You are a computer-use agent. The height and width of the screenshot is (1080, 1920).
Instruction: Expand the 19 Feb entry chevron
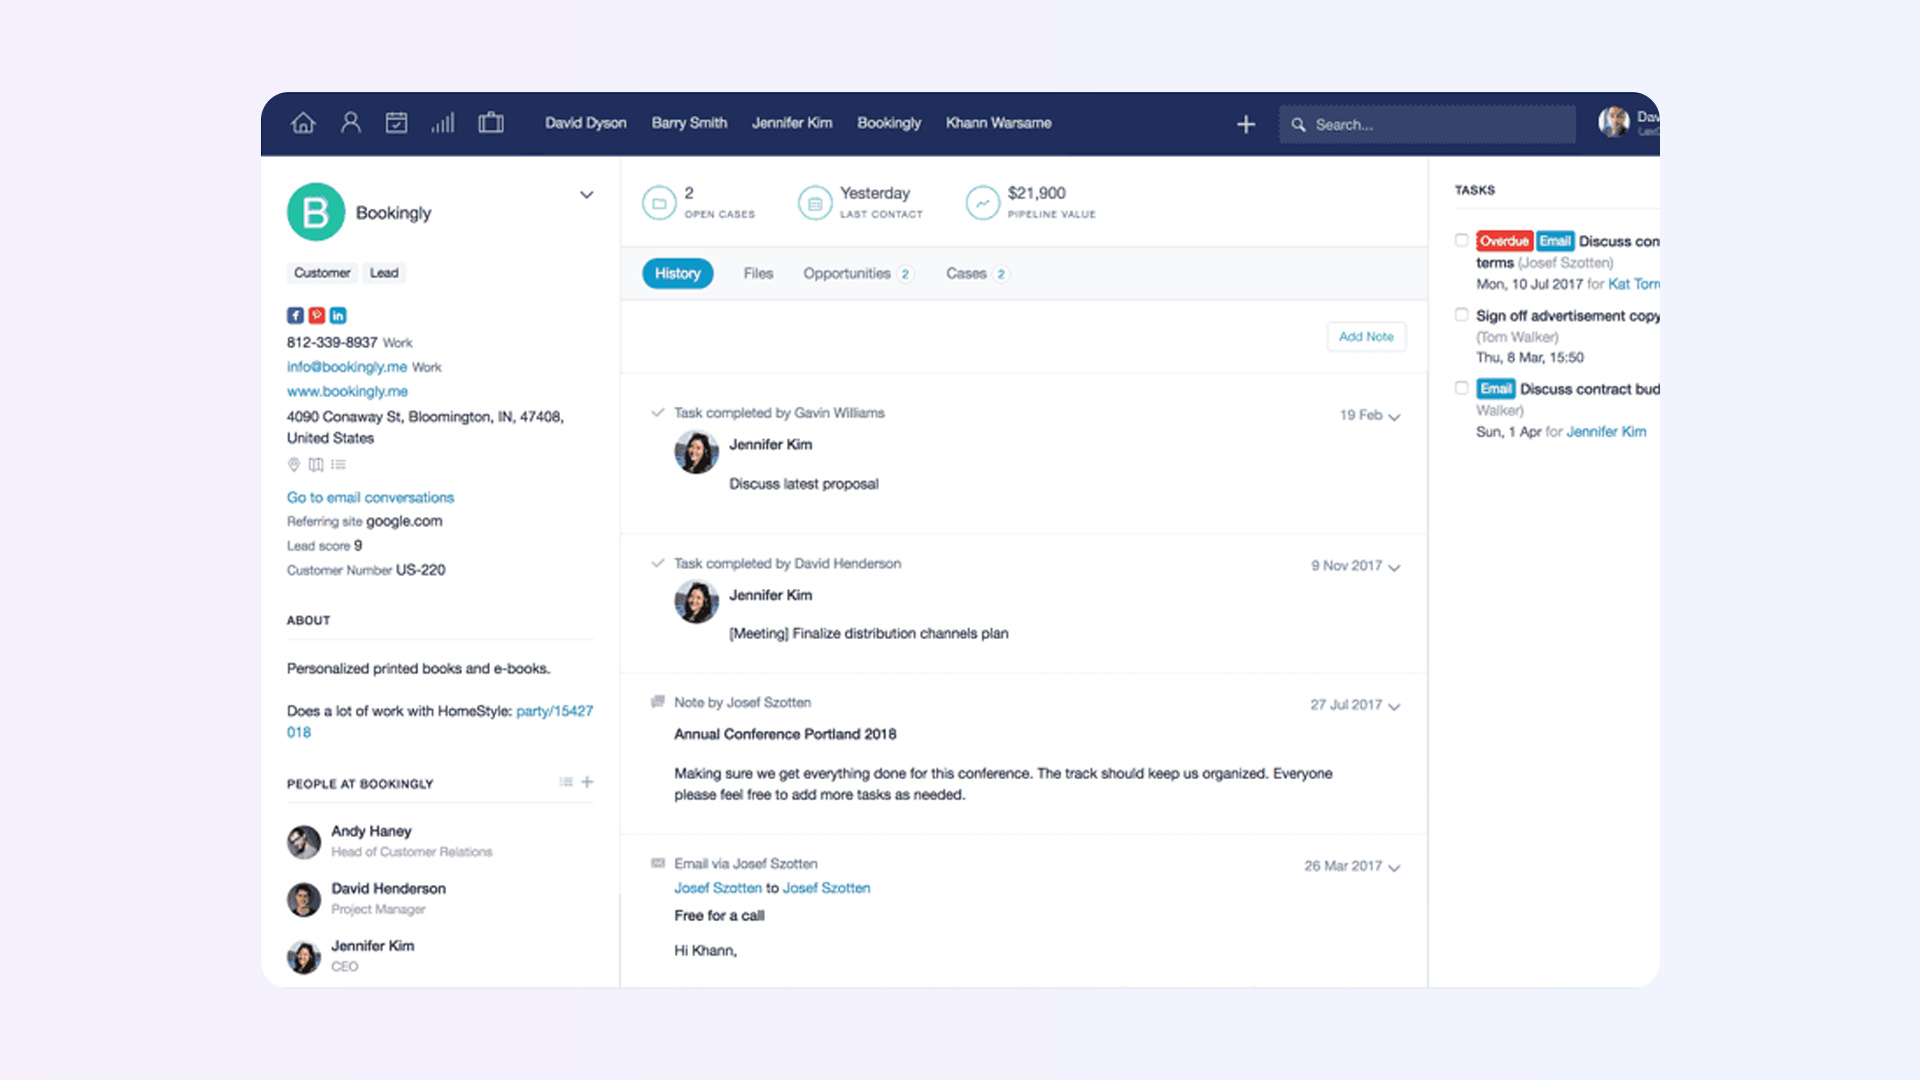point(1395,417)
